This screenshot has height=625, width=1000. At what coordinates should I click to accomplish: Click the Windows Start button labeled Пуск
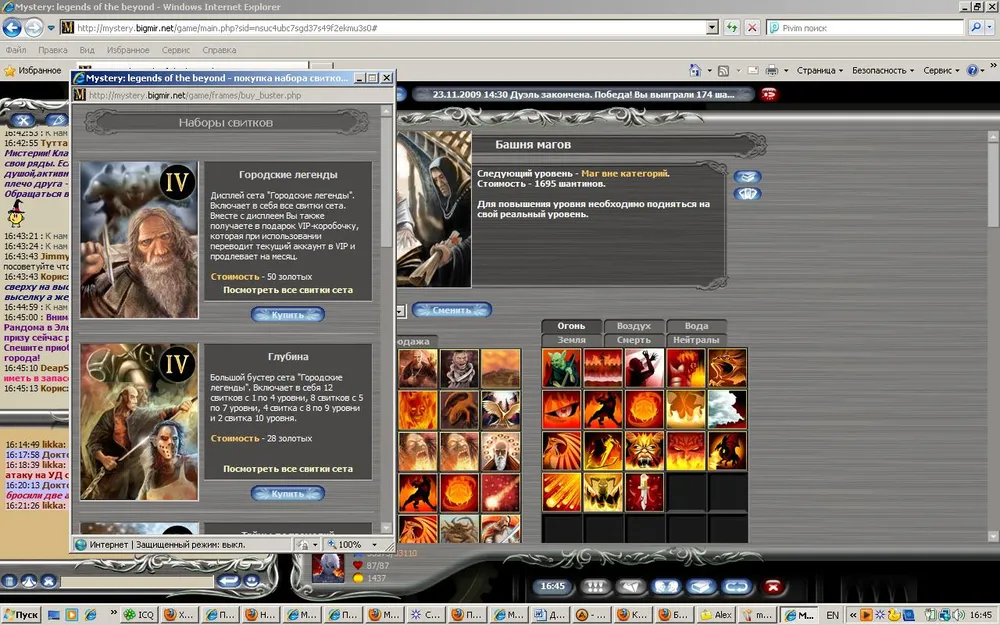pyautogui.click(x=21, y=615)
